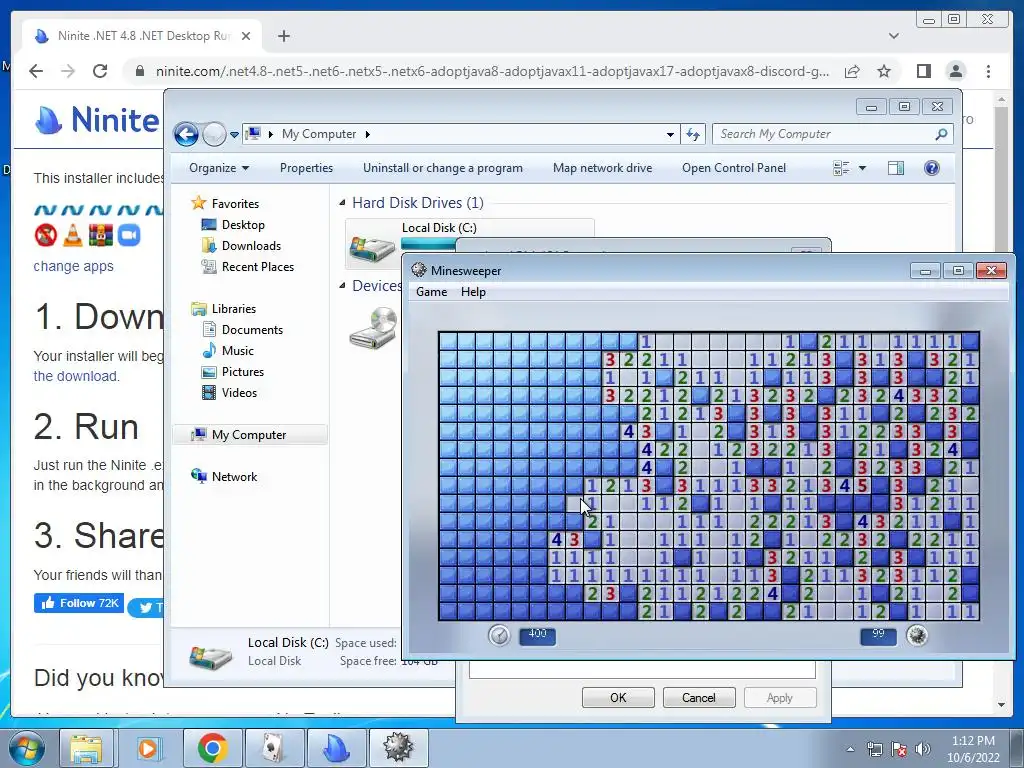
Task: Click the Explorer refresh button
Action: 692,134
